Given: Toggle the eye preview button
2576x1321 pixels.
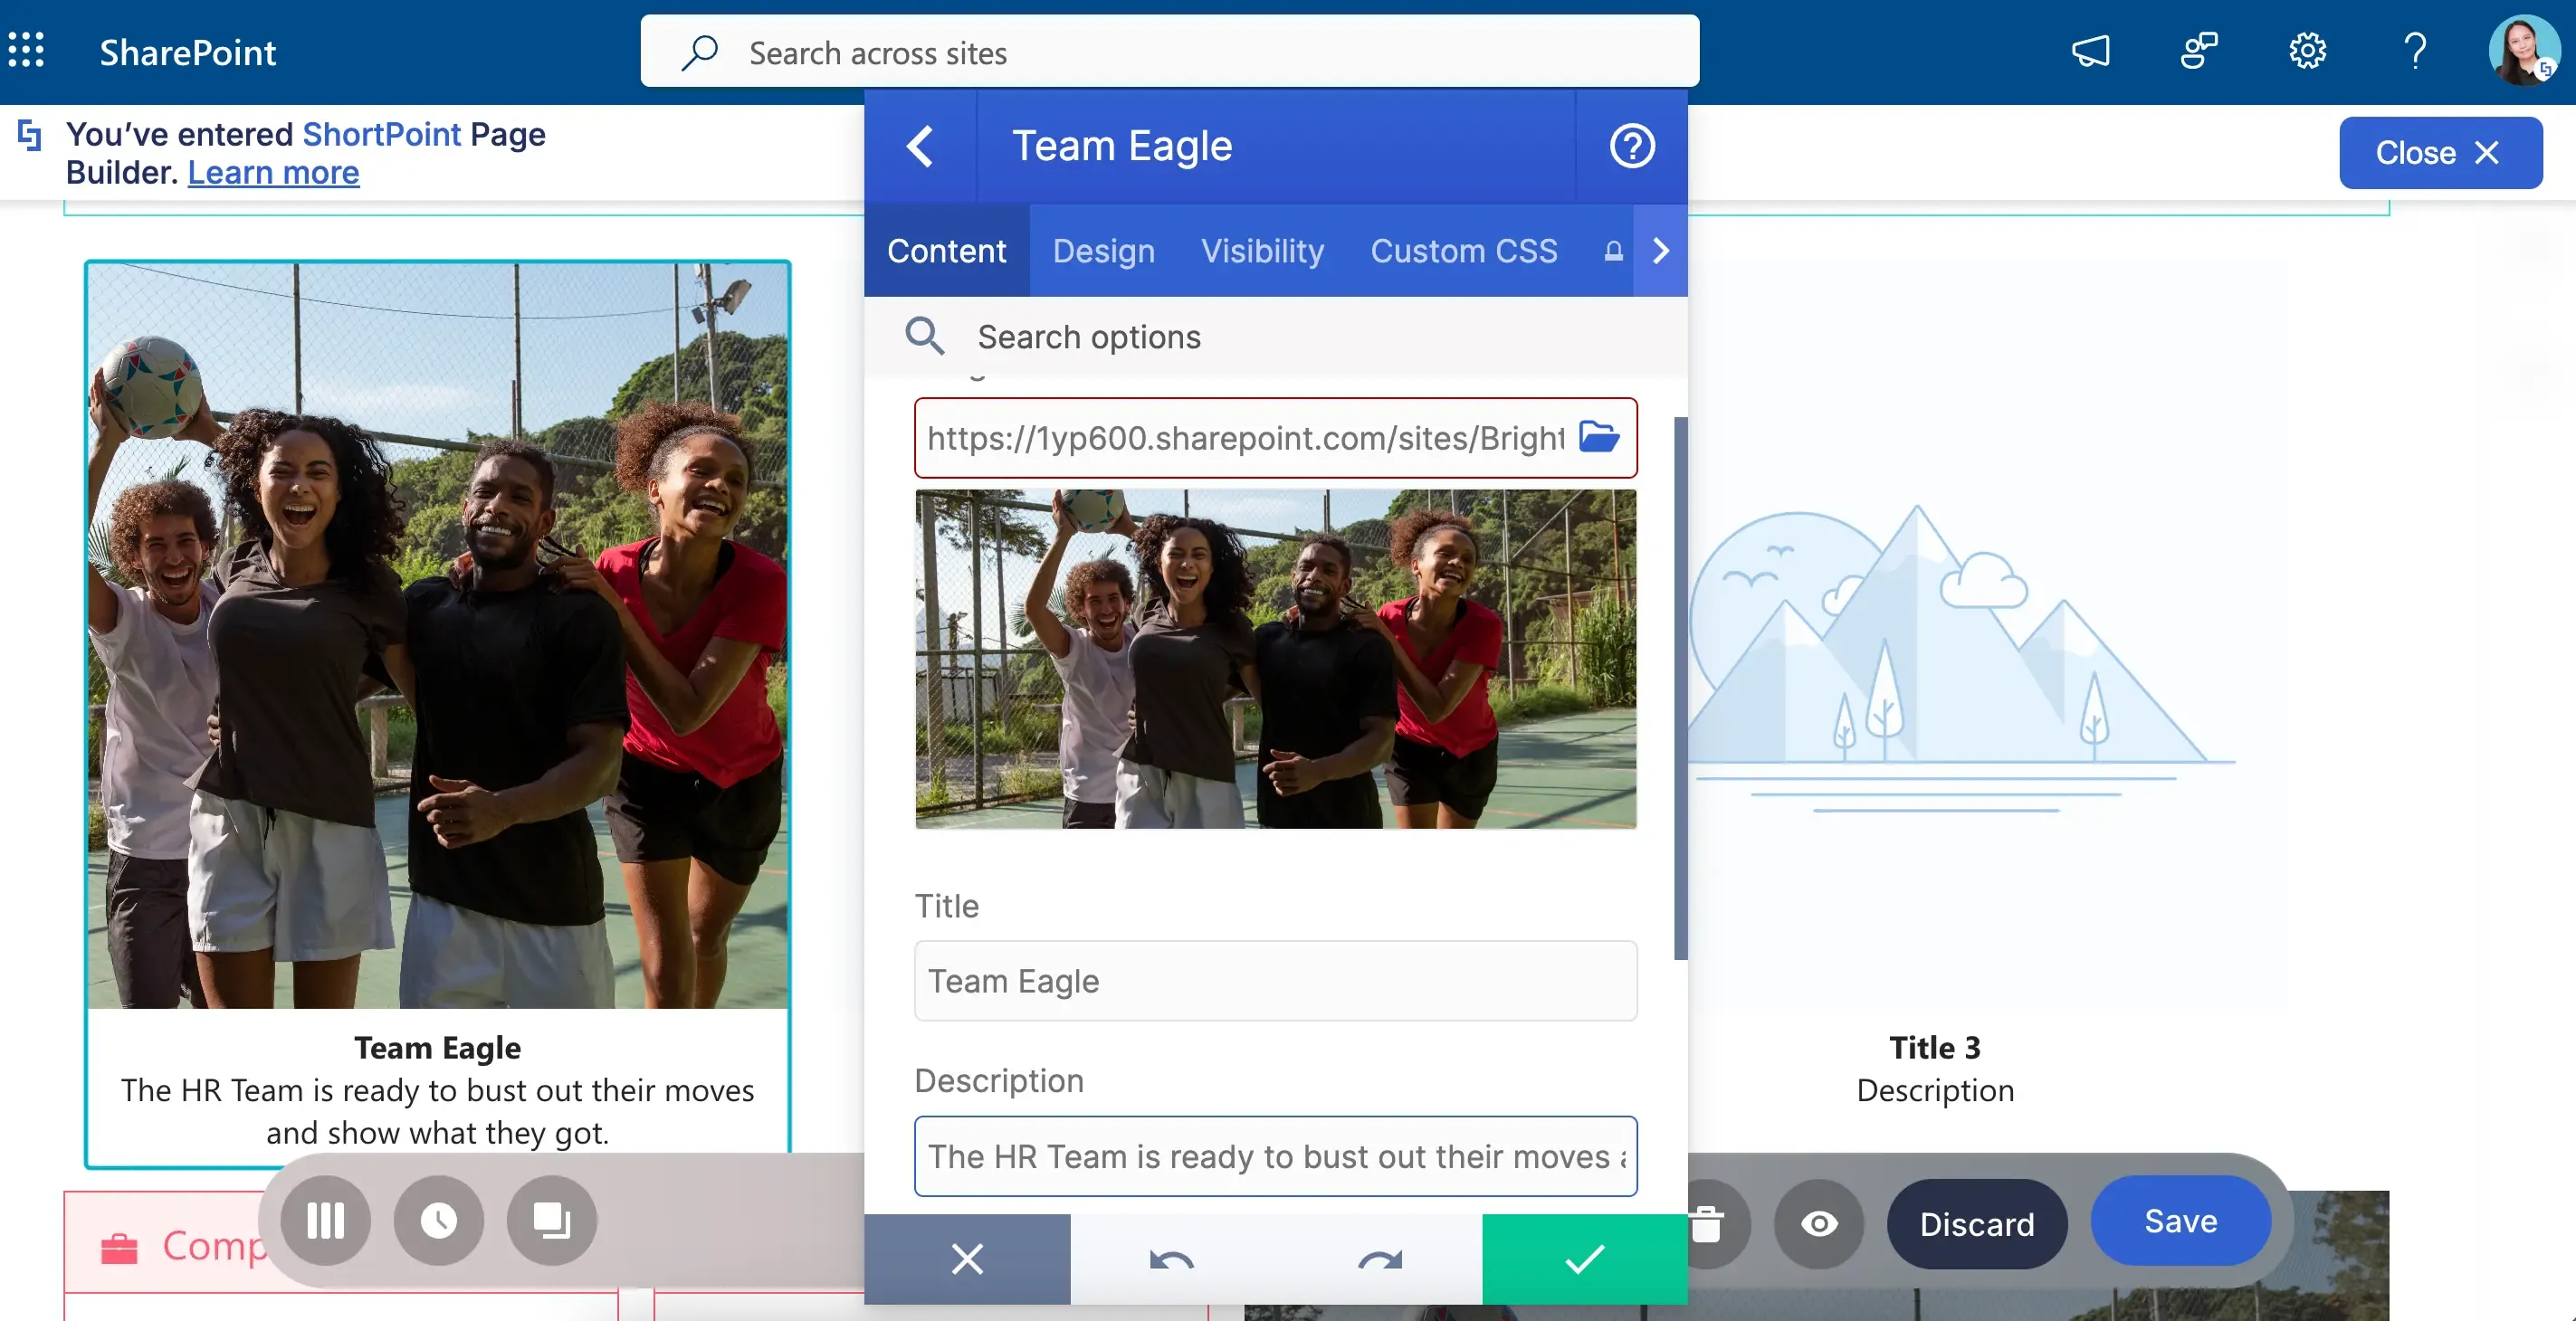Looking at the screenshot, I should 1819,1223.
